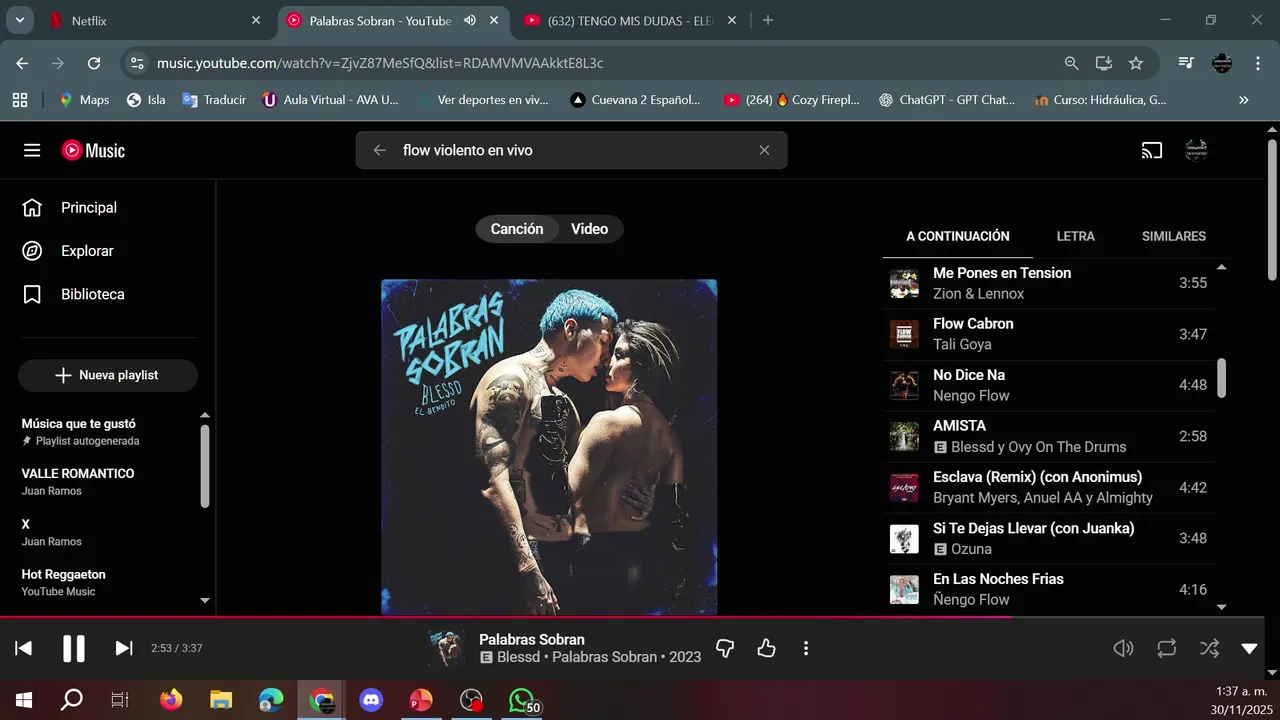Play Esclava (Remix) from queue
This screenshot has height=720, width=1280.
[x=1048, y=487]
